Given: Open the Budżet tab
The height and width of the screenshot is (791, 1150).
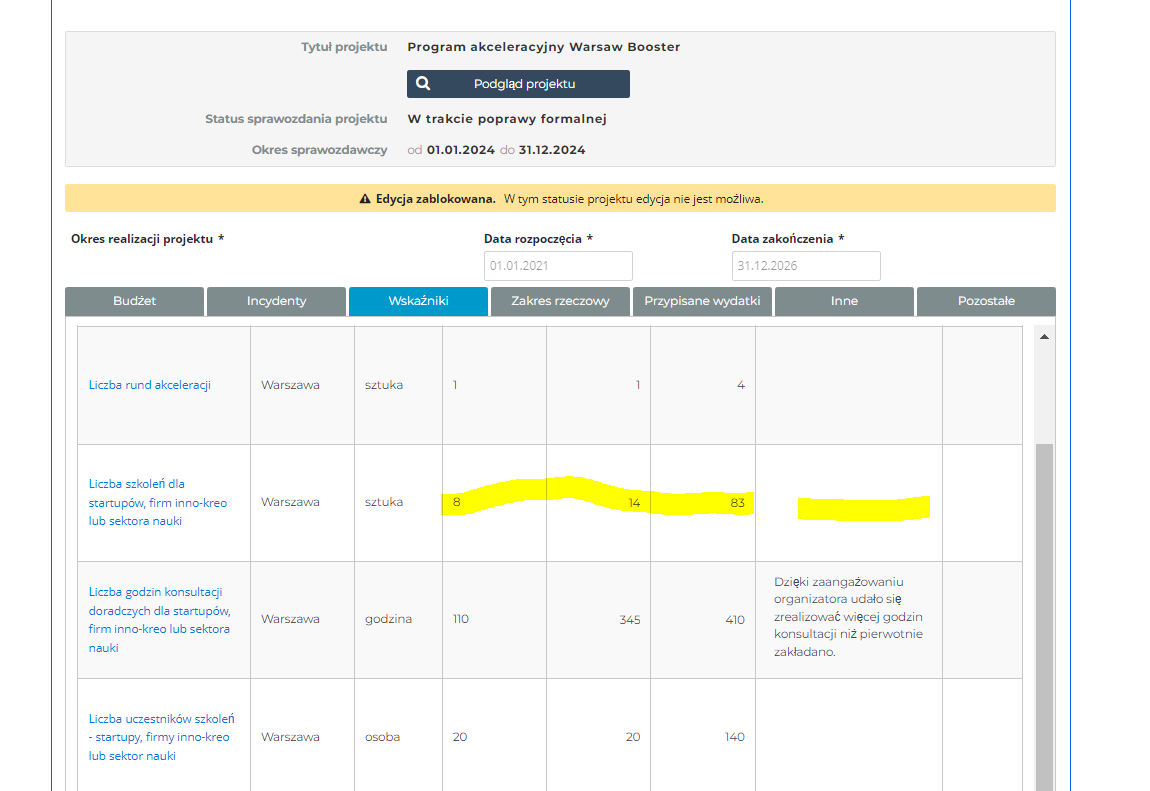Looking at the screenshot, I should click(x=134, y=301).
